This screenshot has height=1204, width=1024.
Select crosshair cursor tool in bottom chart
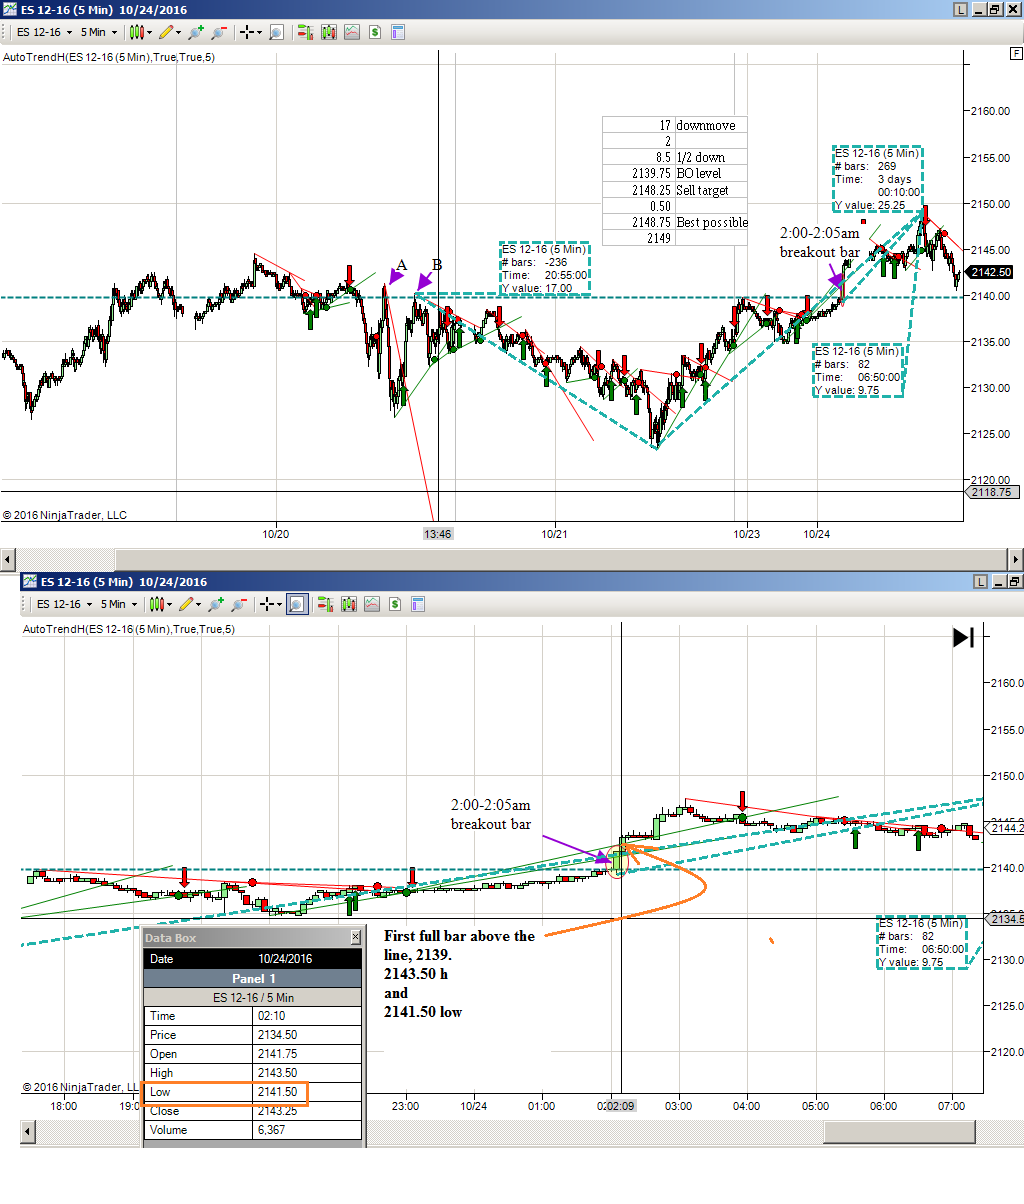pyautogui.click(x=266, y=604)
